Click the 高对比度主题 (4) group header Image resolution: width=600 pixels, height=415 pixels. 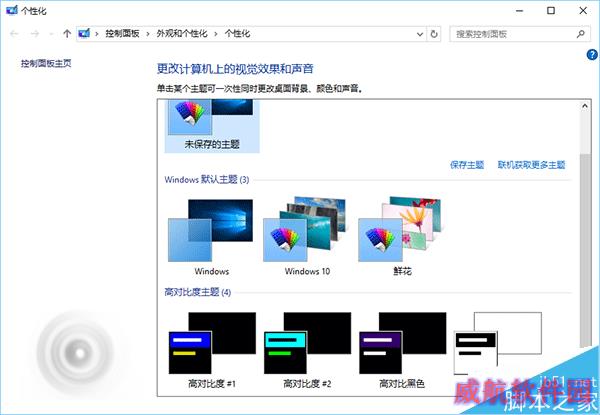197,292
